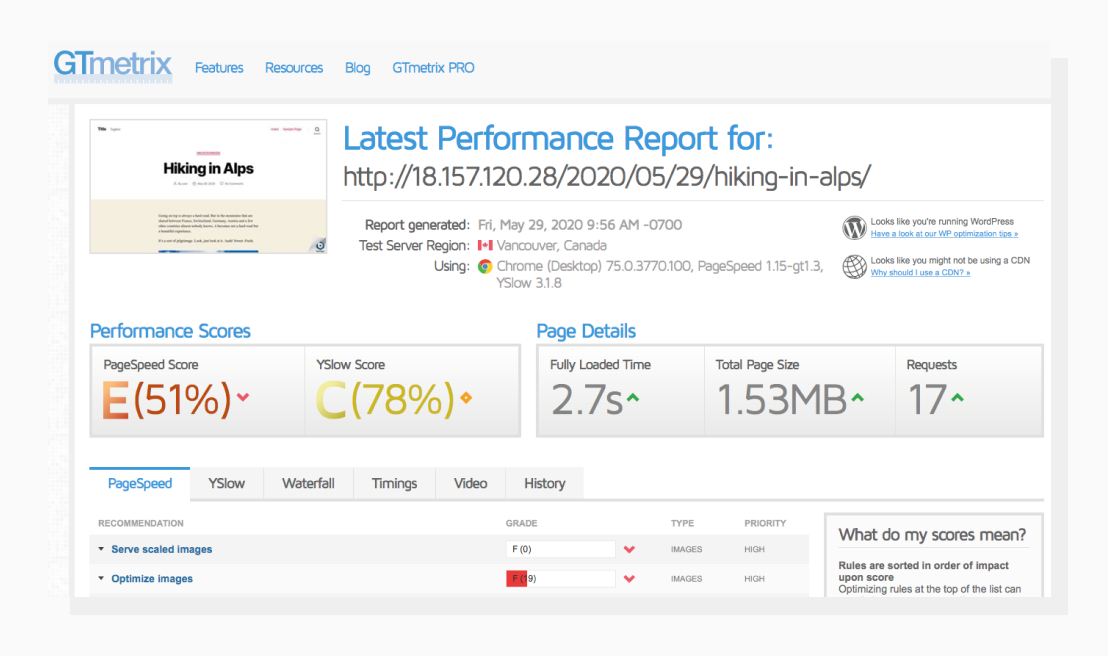Click the red arrow beside the Serve scaled images grade
Viewport: 1108px width, 656px height.
click(x=631, y=548)
